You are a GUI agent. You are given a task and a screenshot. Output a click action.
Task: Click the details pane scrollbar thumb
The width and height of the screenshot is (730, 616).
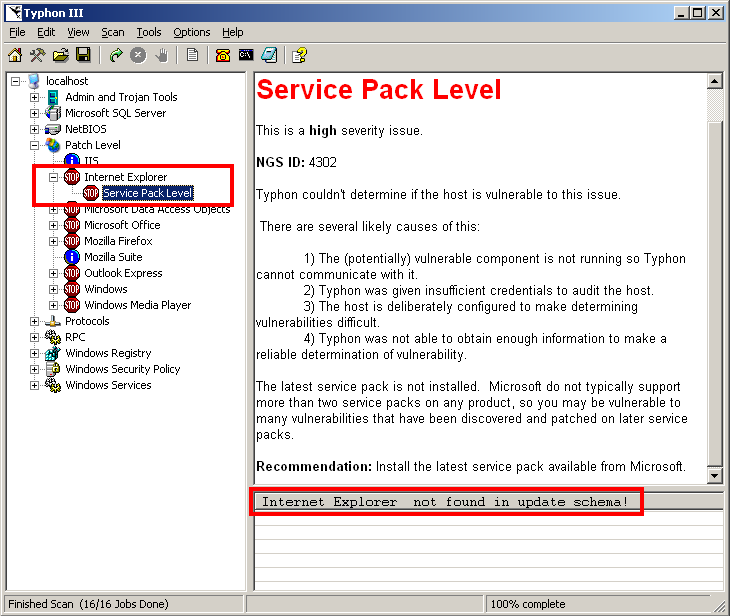click(x=715, y=293)
